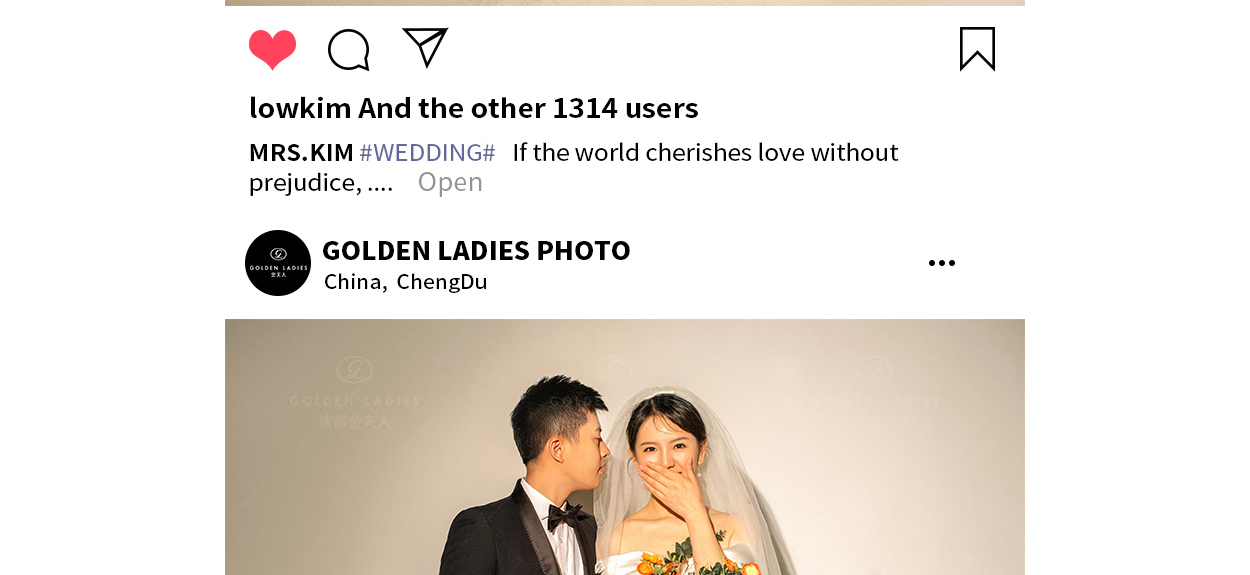The width and height of the screenshot is (1250, 575).
Task: Unlike the post with the red heart
Action: (272, 50)
